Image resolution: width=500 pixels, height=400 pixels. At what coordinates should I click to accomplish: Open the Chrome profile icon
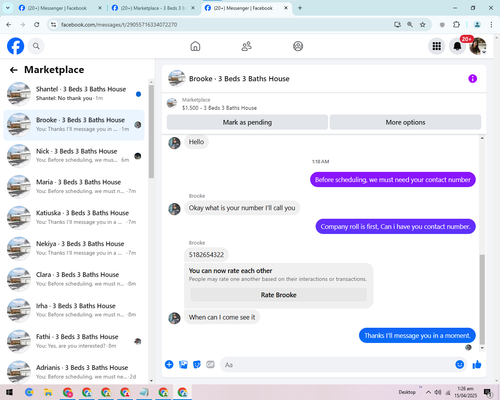[477, 25]
